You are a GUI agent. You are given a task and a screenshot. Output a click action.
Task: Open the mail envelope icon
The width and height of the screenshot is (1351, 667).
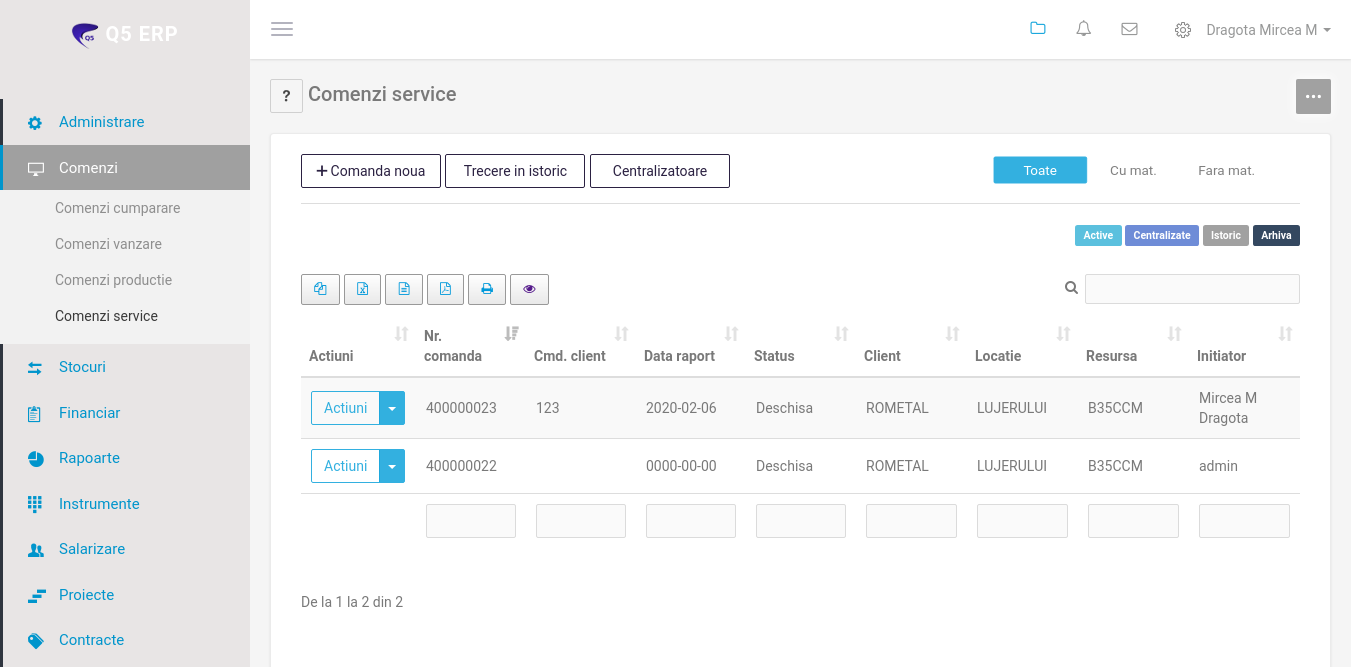(1129, 30)
